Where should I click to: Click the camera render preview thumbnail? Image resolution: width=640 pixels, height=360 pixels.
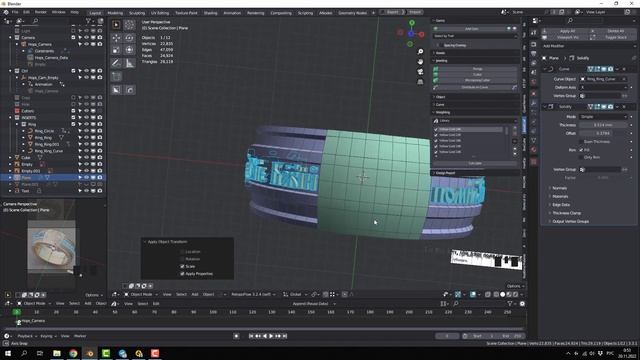click(x=51, y=247)
